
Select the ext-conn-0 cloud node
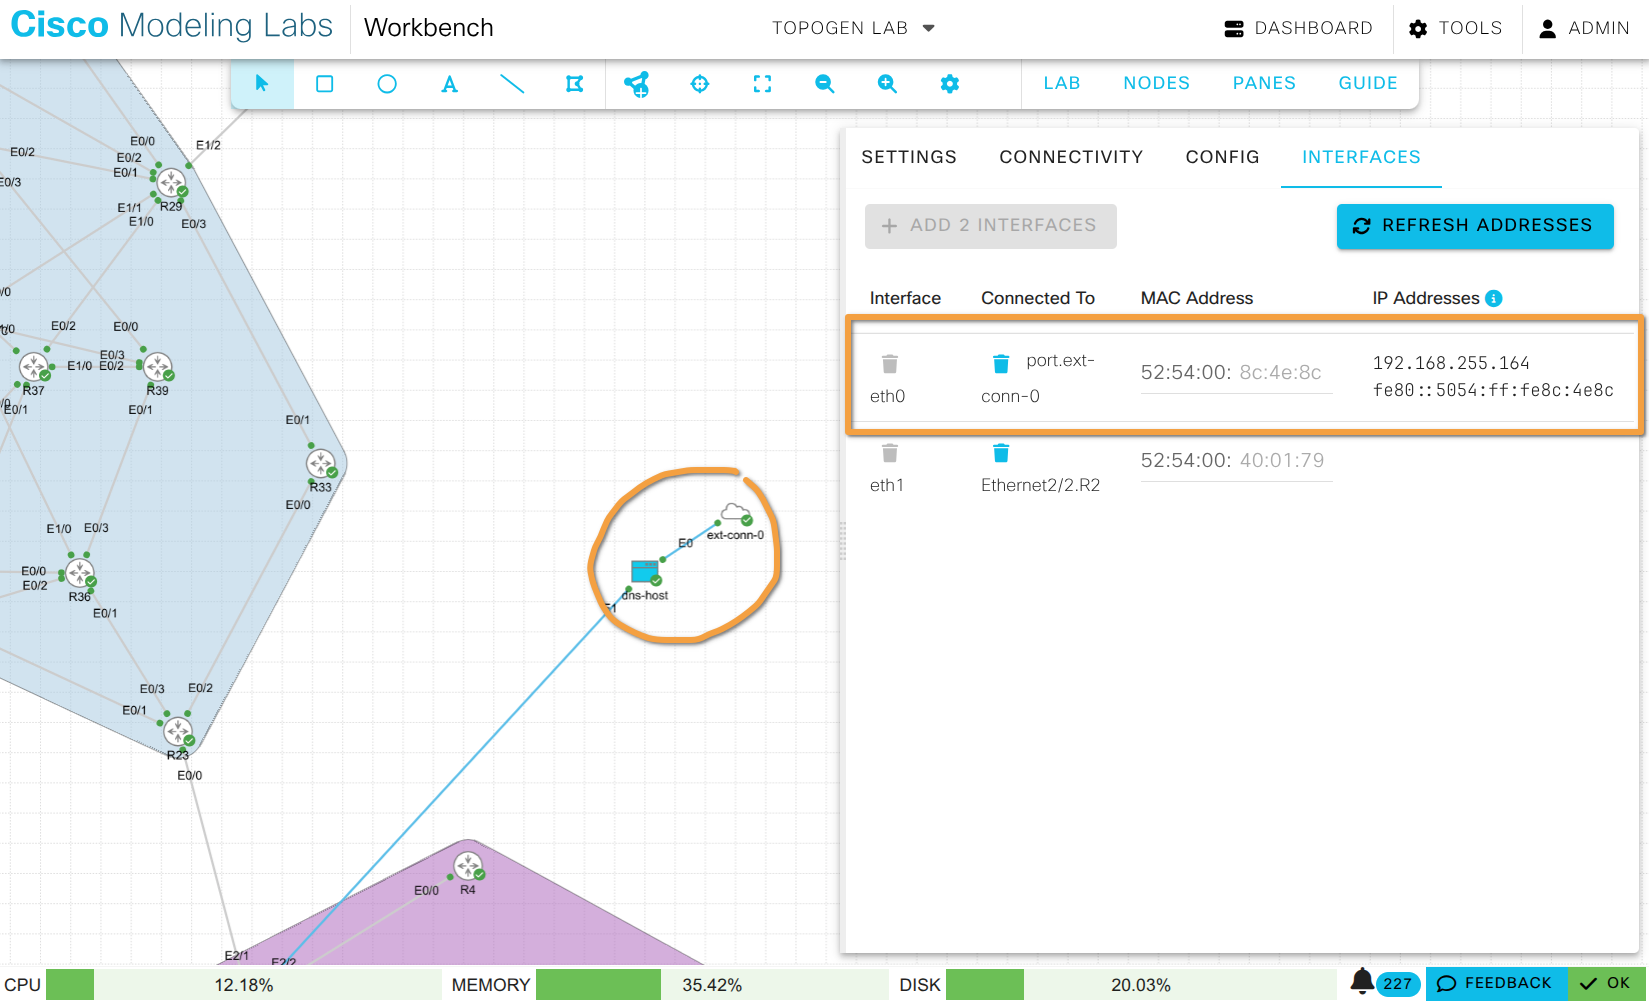[x=735, y=513]
